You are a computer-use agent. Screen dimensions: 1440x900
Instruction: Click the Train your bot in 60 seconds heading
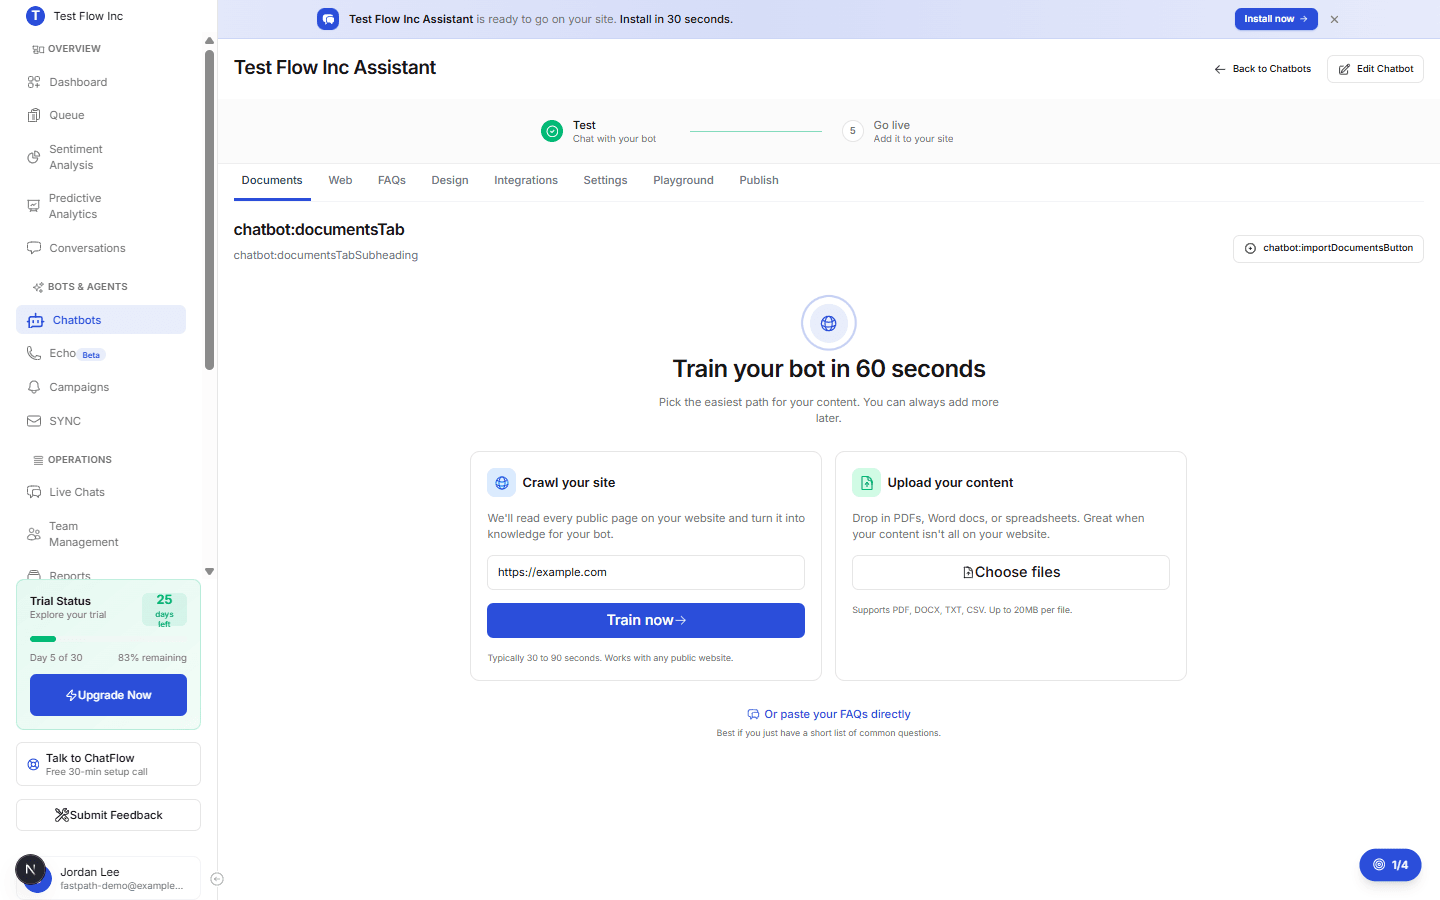pos(829,369)
